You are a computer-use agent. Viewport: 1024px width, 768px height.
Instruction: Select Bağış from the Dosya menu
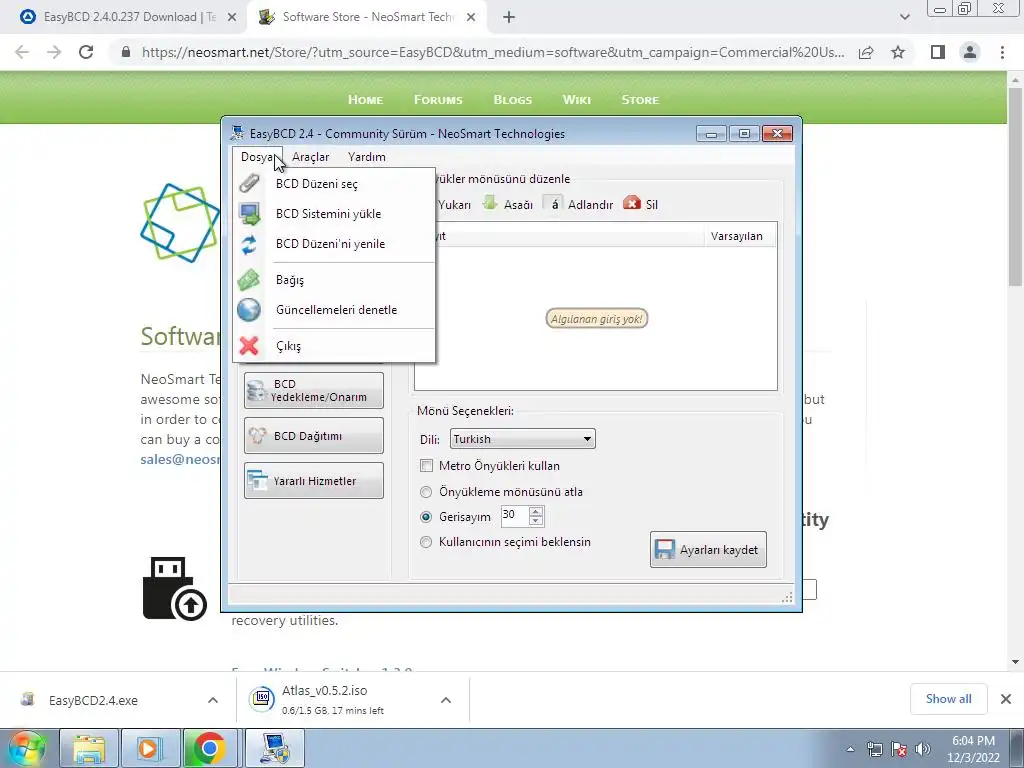pos(334,280)
